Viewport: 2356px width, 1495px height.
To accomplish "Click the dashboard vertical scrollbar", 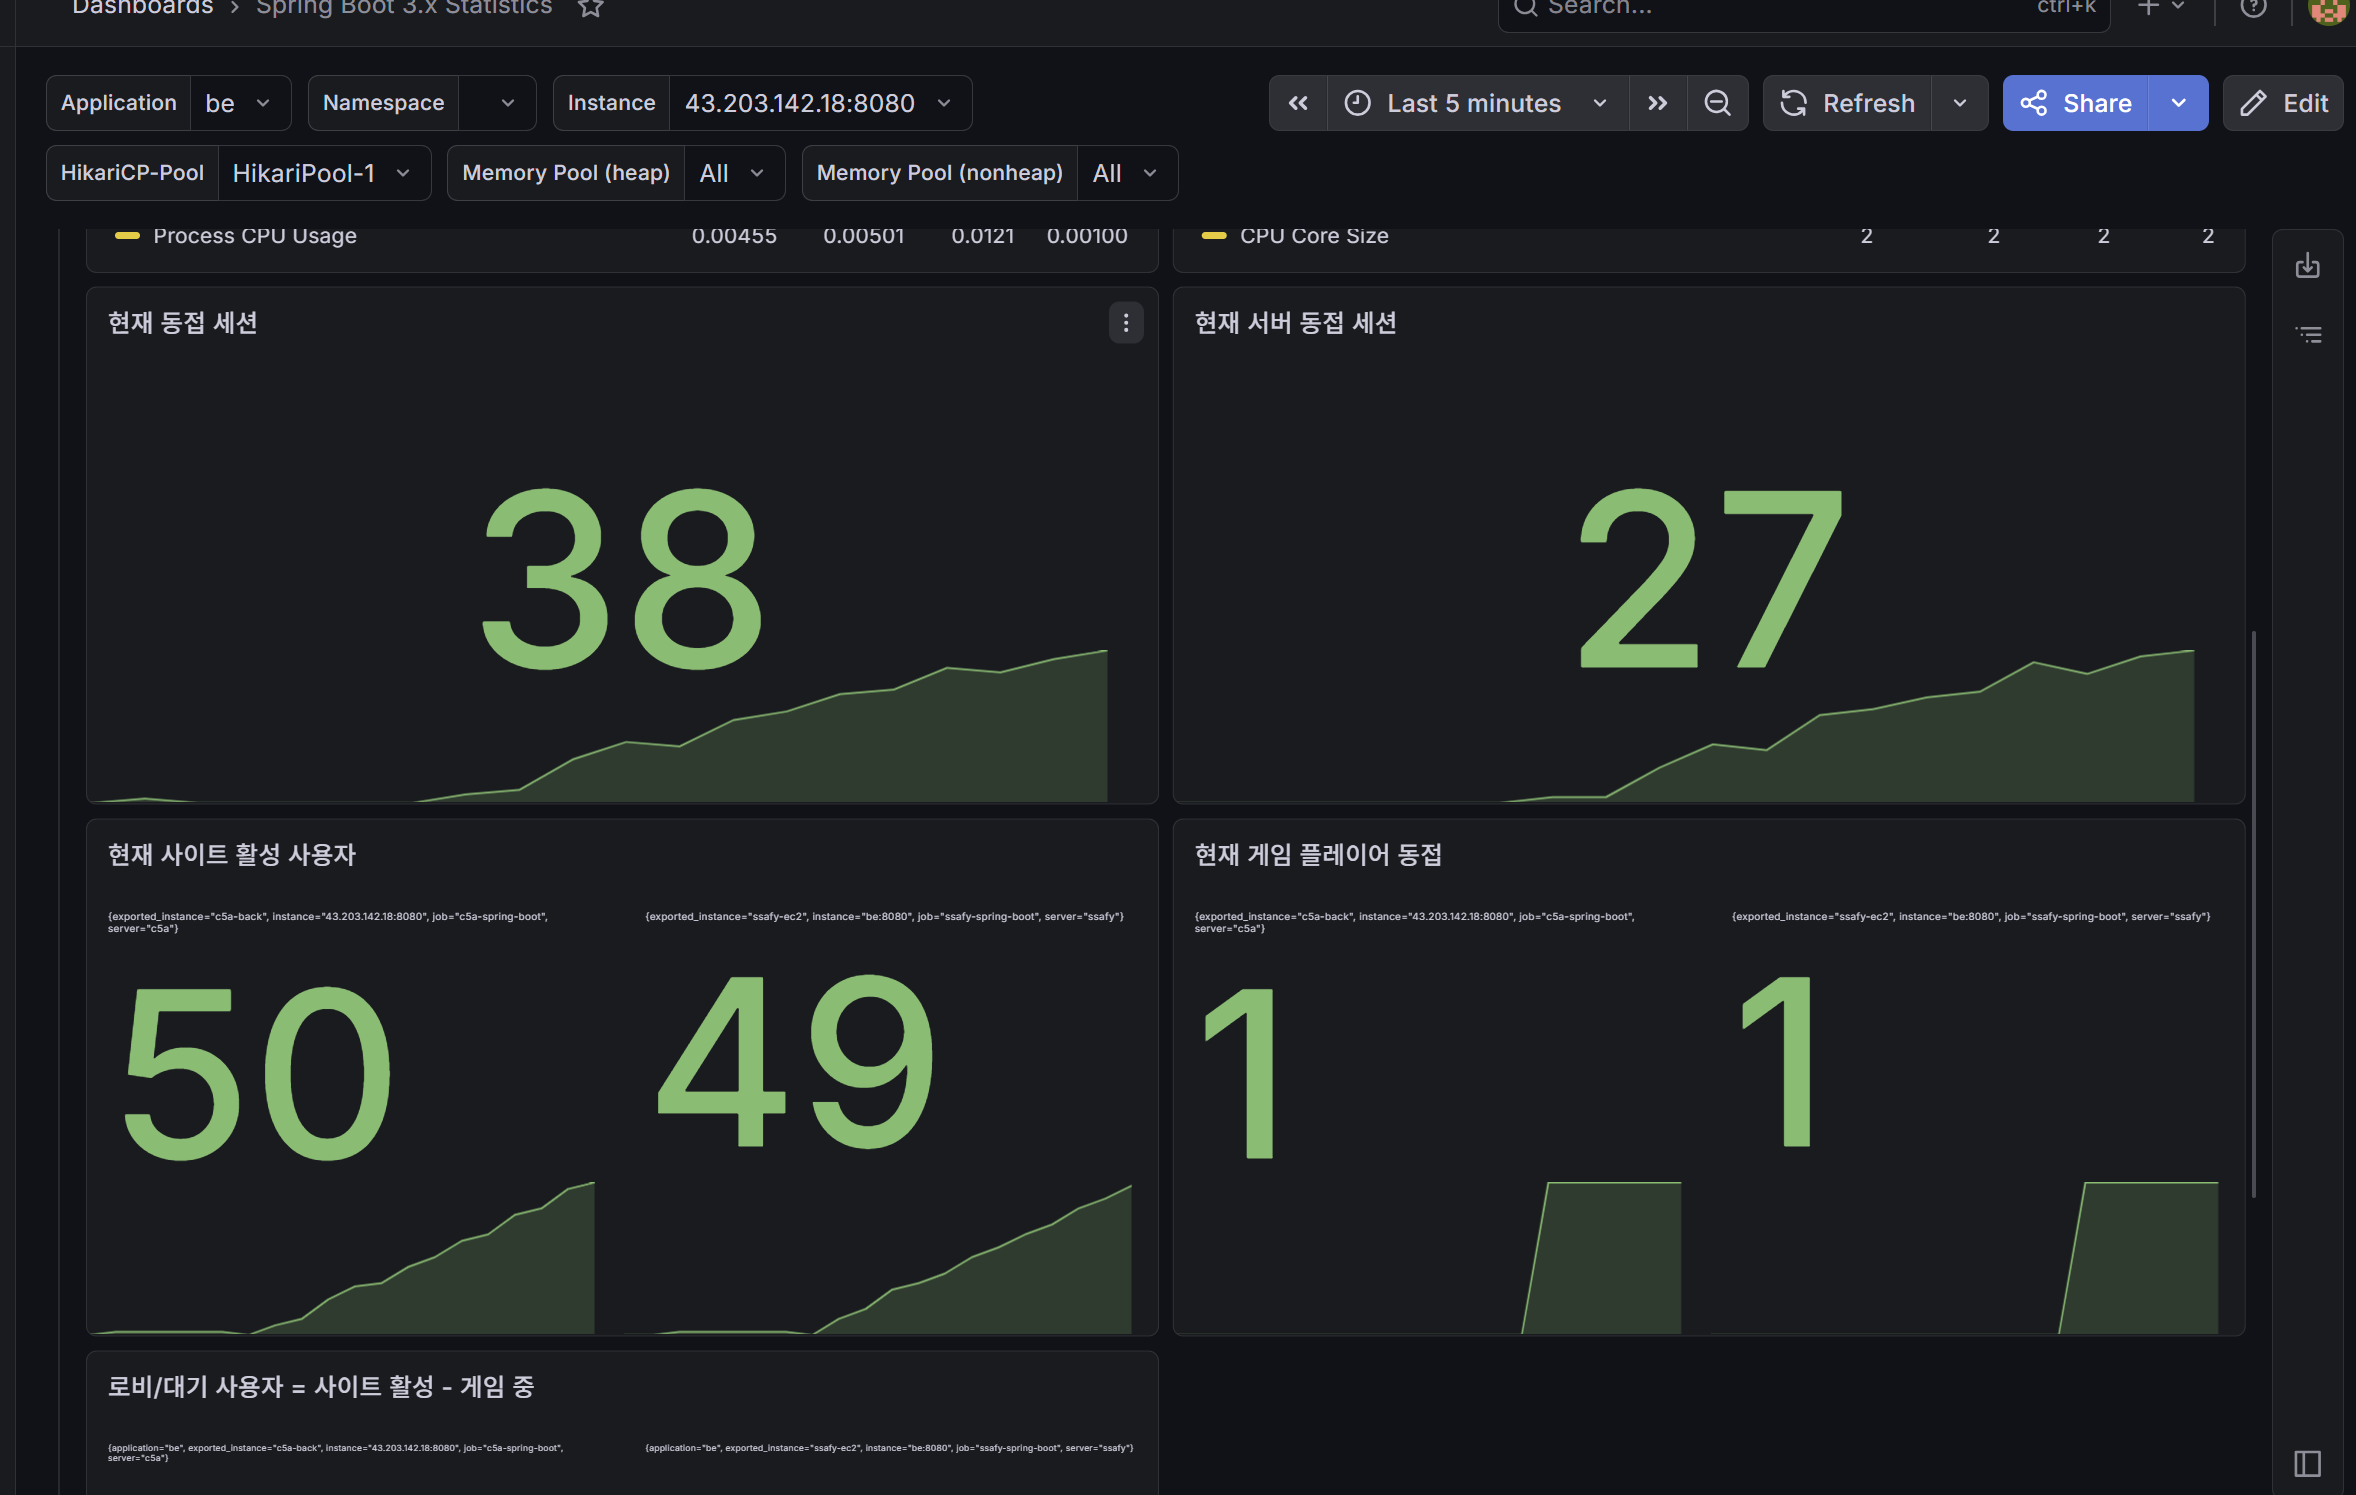I will (2253, 913).
